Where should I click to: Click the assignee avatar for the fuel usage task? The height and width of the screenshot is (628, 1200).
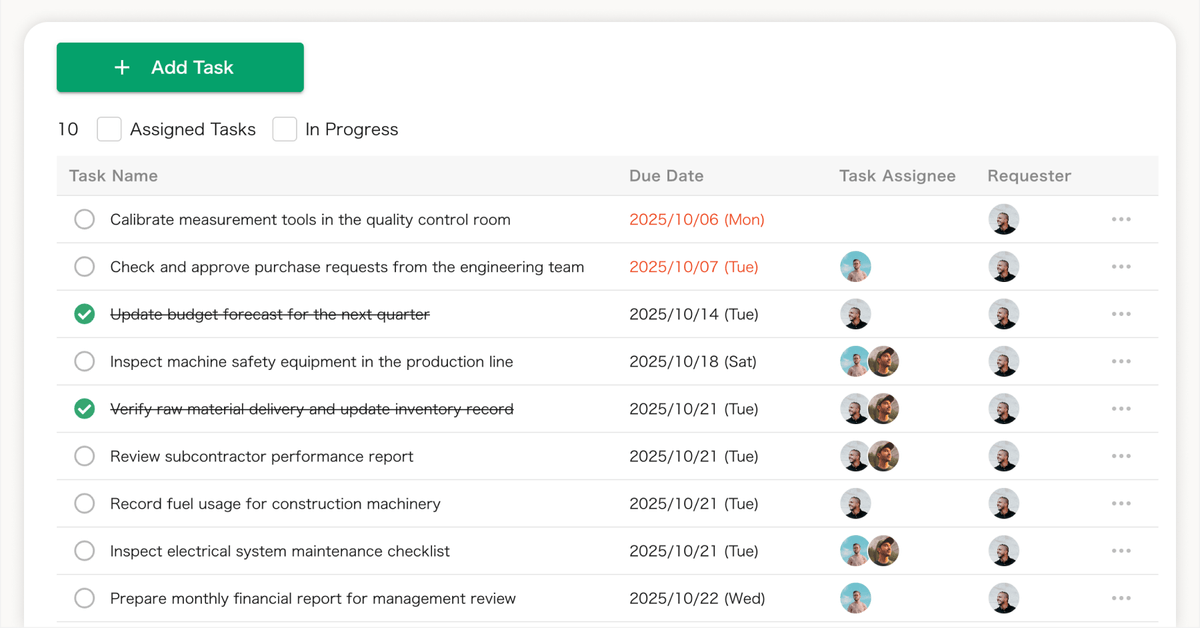(x=856, y=503)
